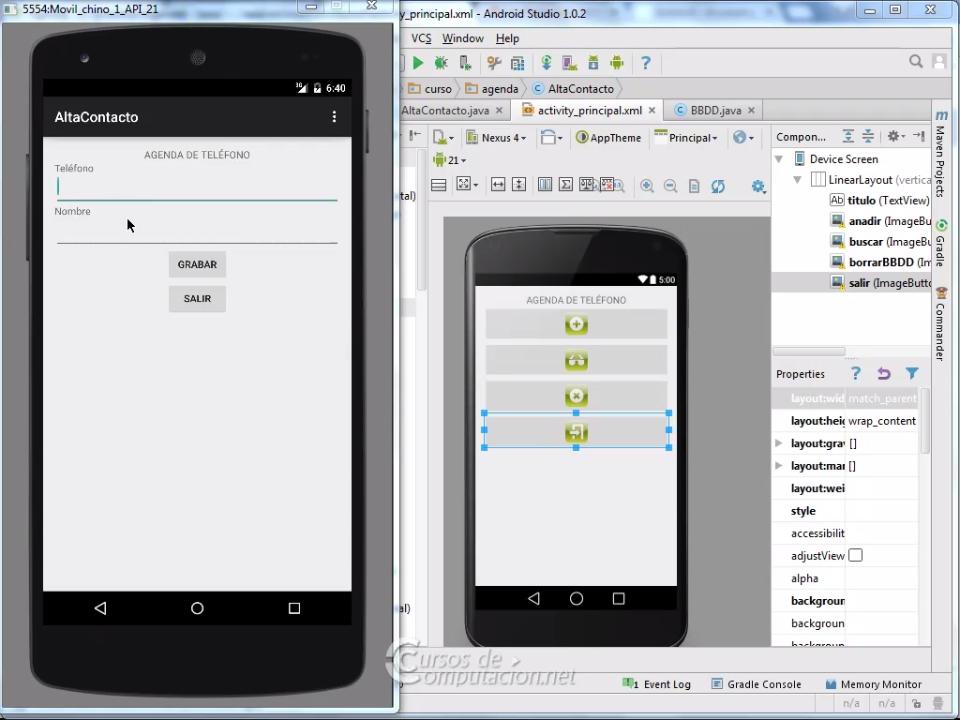Open locale globe dropdown

pyautogui.click(x=743, y=138)
